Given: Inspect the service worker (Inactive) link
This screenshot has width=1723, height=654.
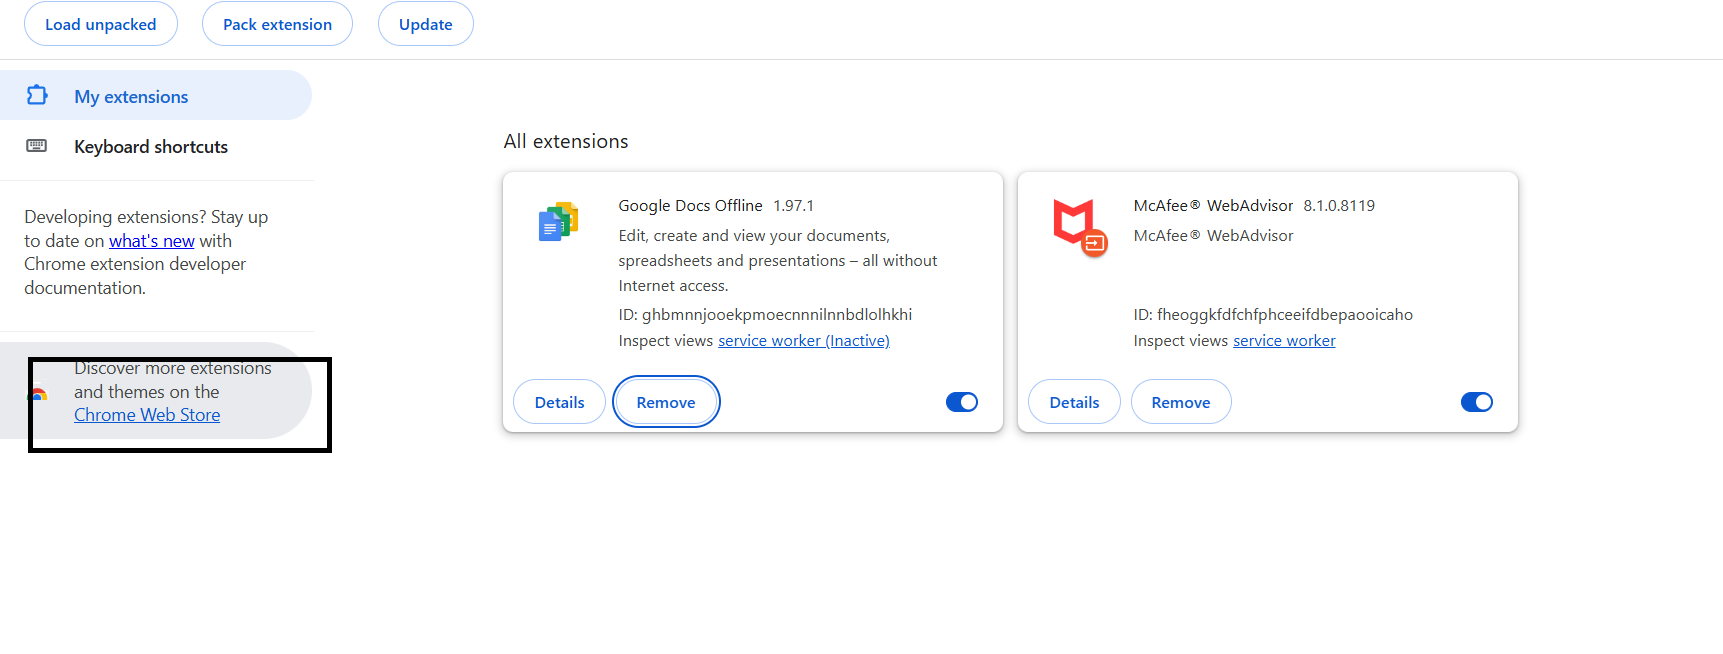Looking at the screenshot, I should [803, 341].
